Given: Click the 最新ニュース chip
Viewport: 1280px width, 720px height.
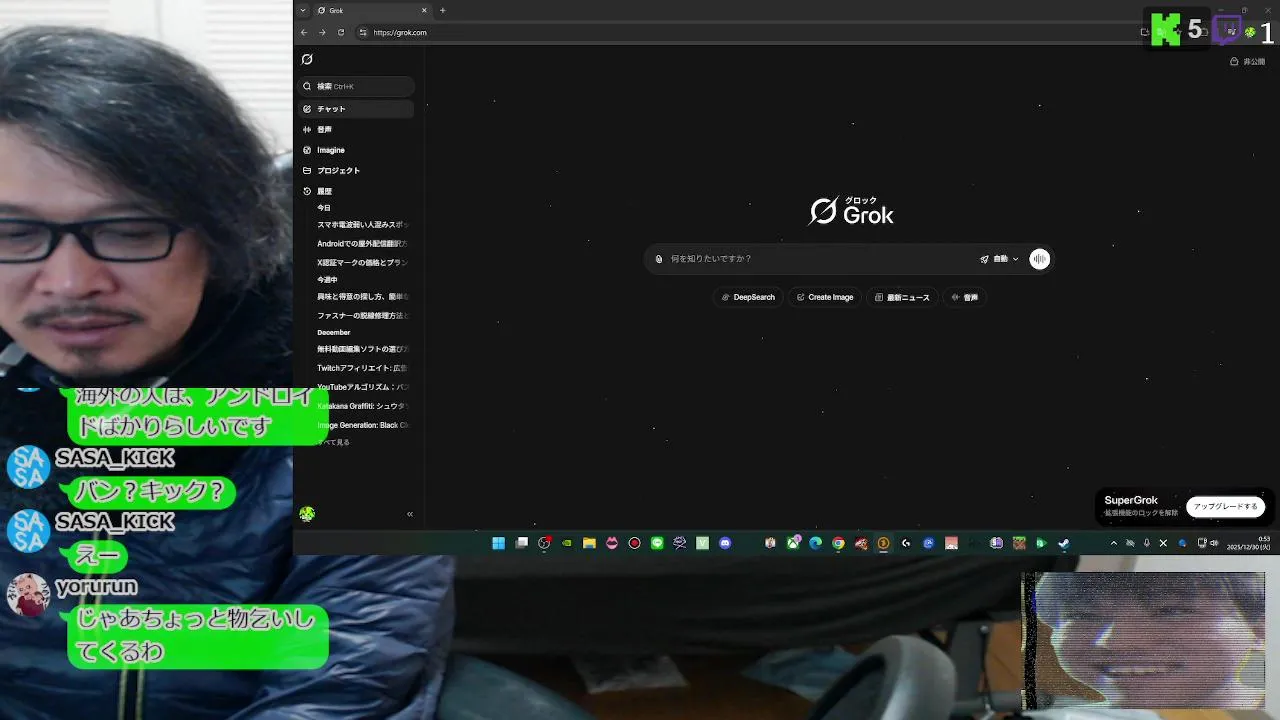Looking at the screenshot, I should click(x=902, y=297).
